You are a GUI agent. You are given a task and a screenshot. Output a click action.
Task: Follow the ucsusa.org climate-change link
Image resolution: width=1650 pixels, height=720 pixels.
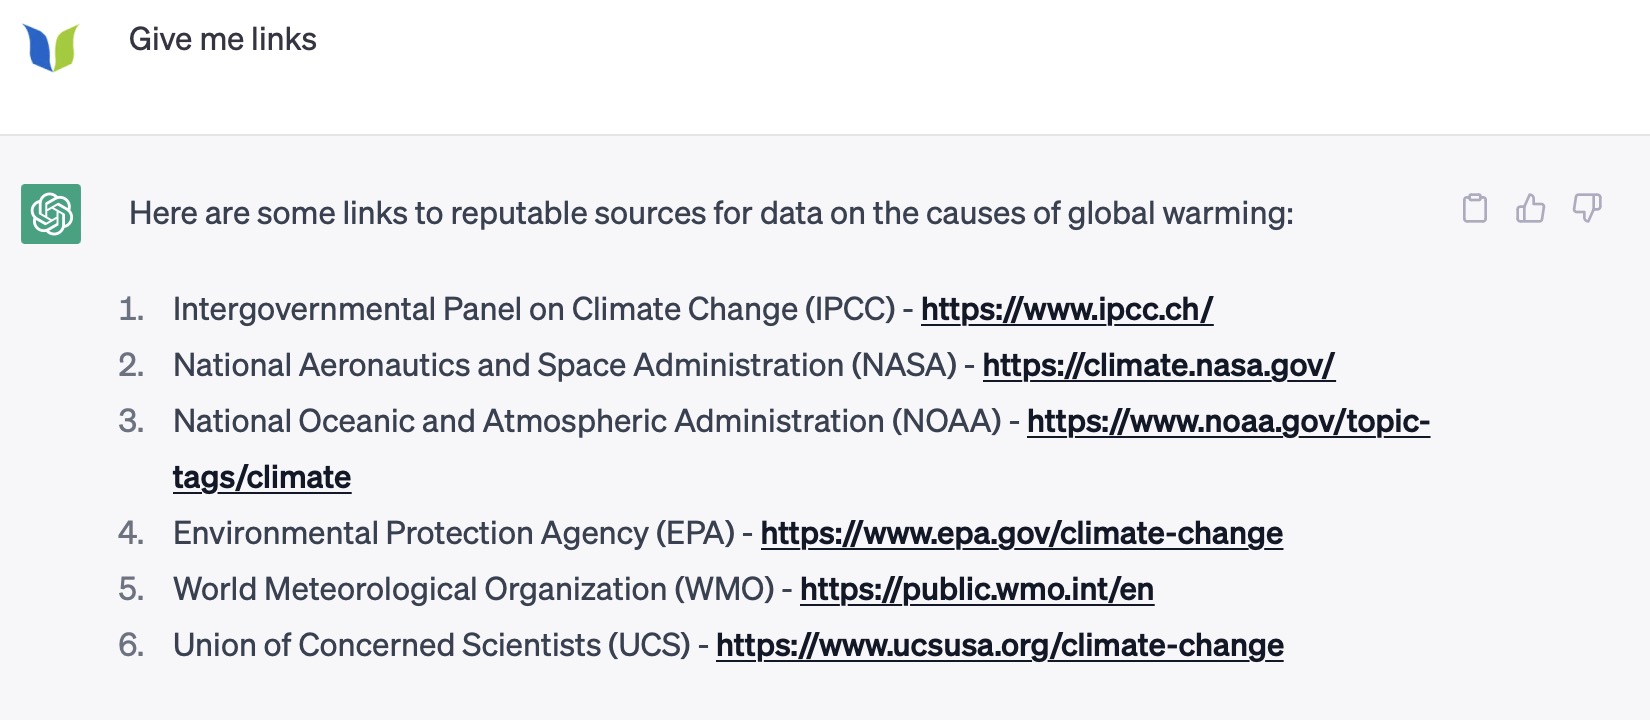click(999, 646)
